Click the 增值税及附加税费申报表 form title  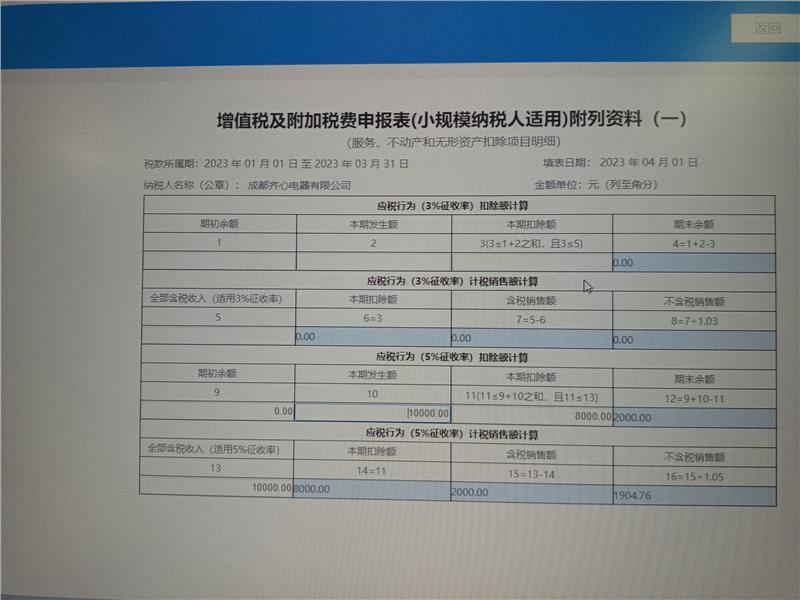click(452, 120)
